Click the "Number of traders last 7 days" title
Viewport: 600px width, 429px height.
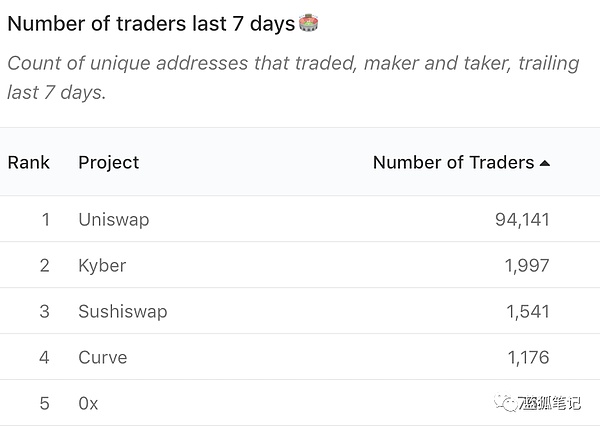pyautogui.click(x=151, y=23)
